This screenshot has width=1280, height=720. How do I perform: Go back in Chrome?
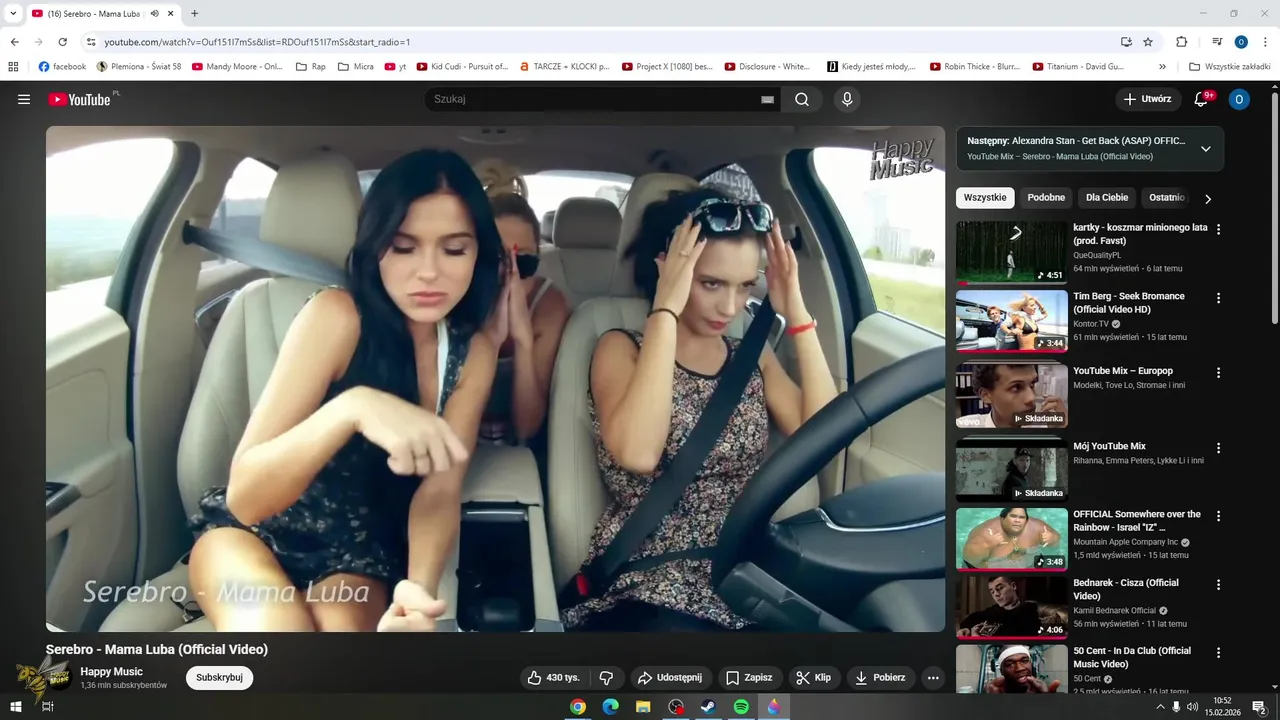click(14, 42)
